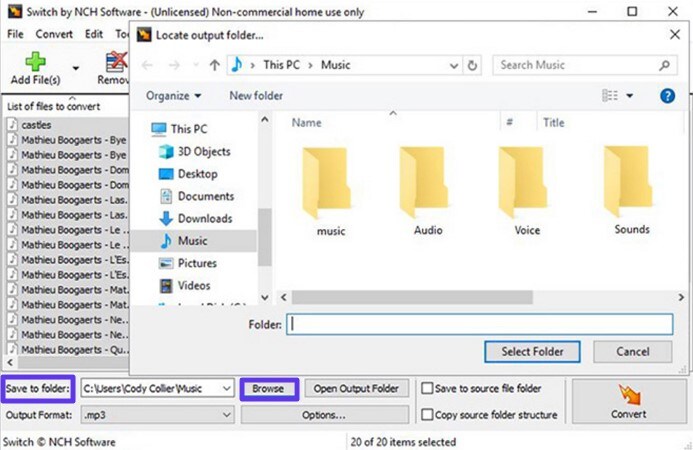Click the file pane horizontal scrollbar
This screenshot has height=450, width=693.
pos(412,297)
